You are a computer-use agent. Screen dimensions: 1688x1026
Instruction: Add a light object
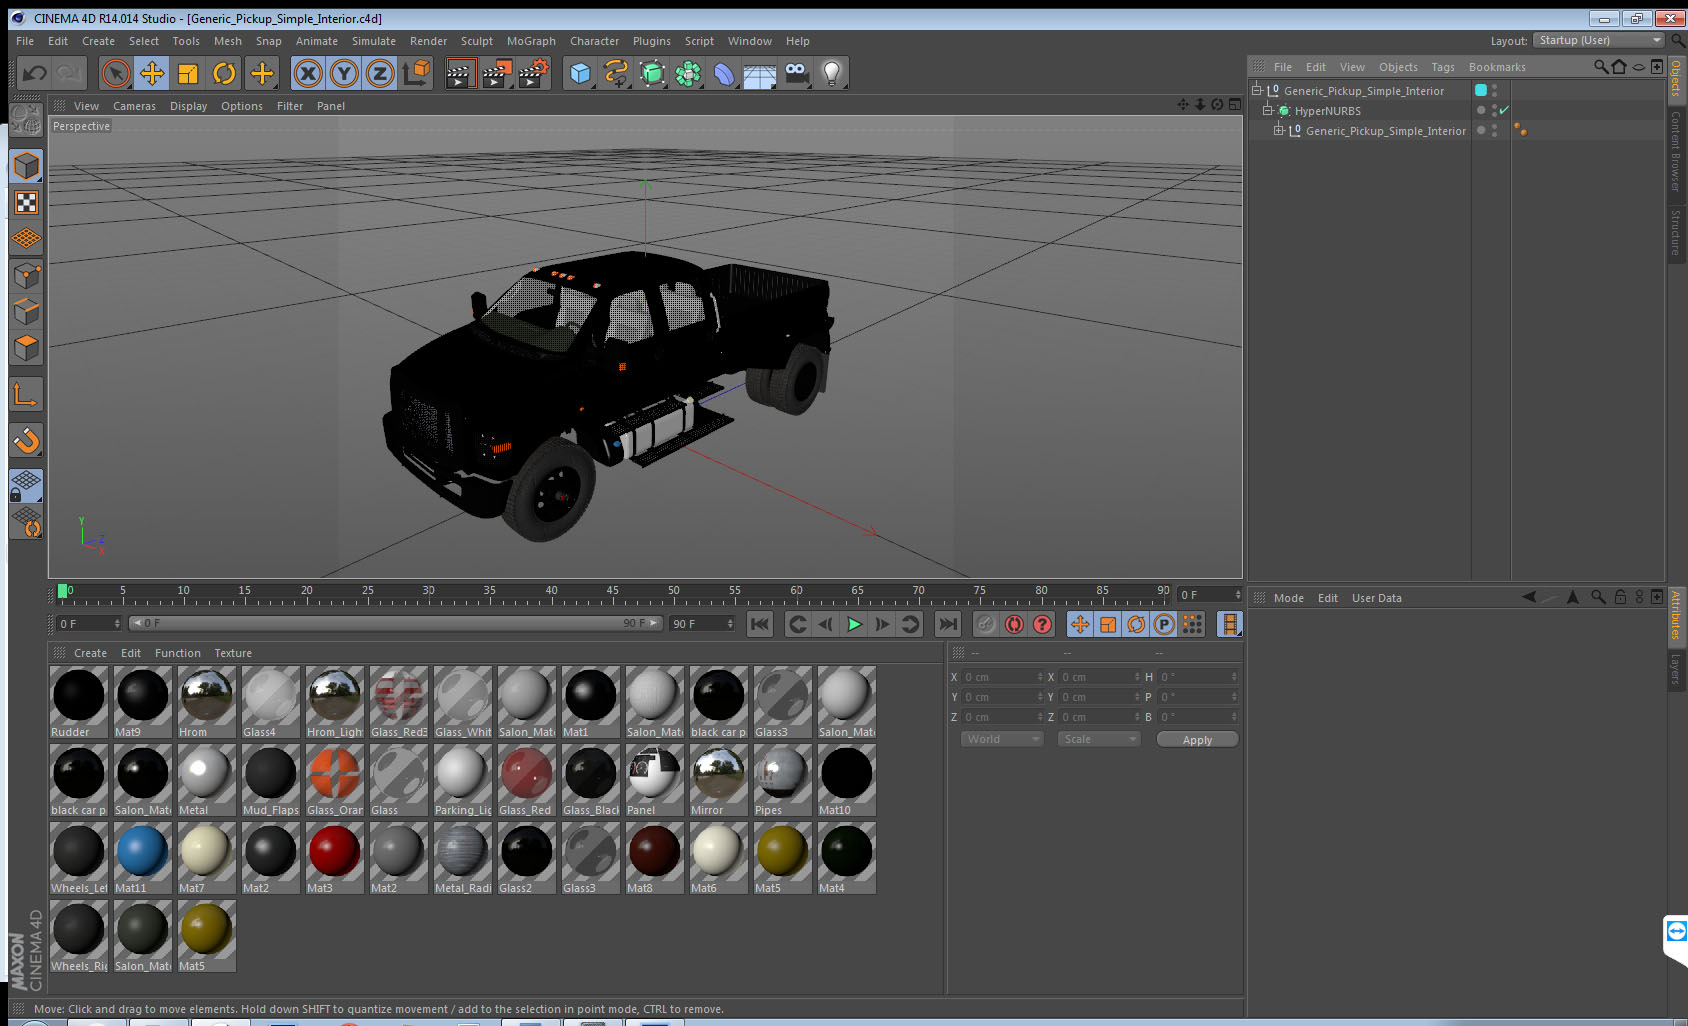[x=832, y=73]
